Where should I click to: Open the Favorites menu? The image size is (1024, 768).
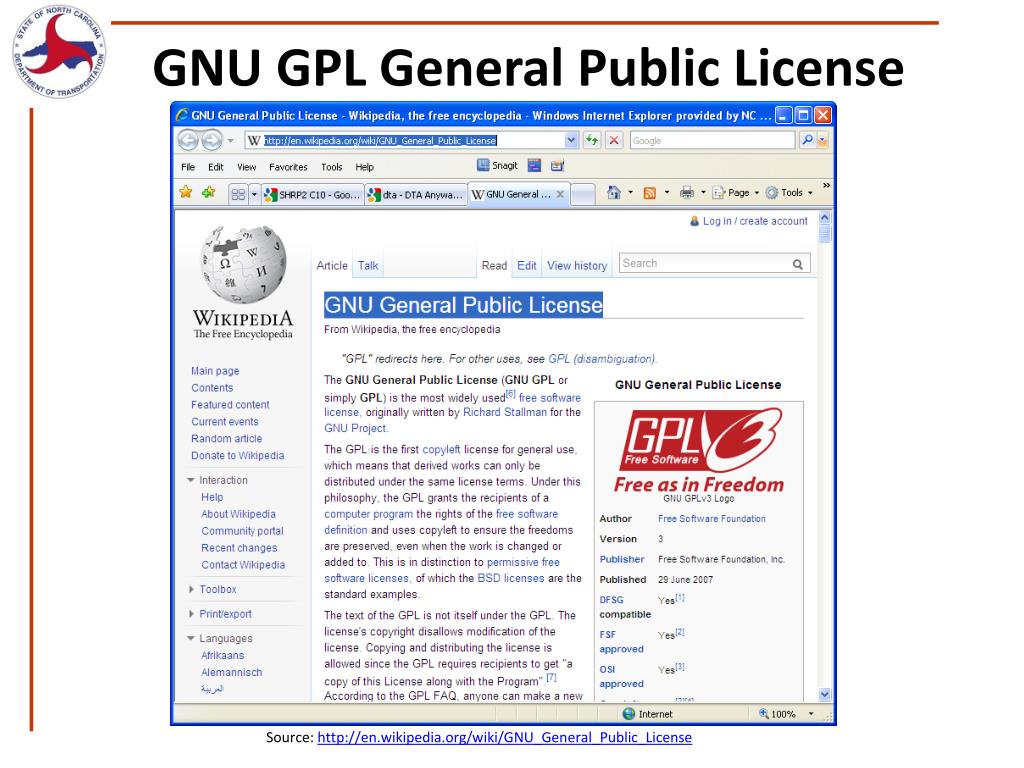pyautogui.click(x=288, y=167)
